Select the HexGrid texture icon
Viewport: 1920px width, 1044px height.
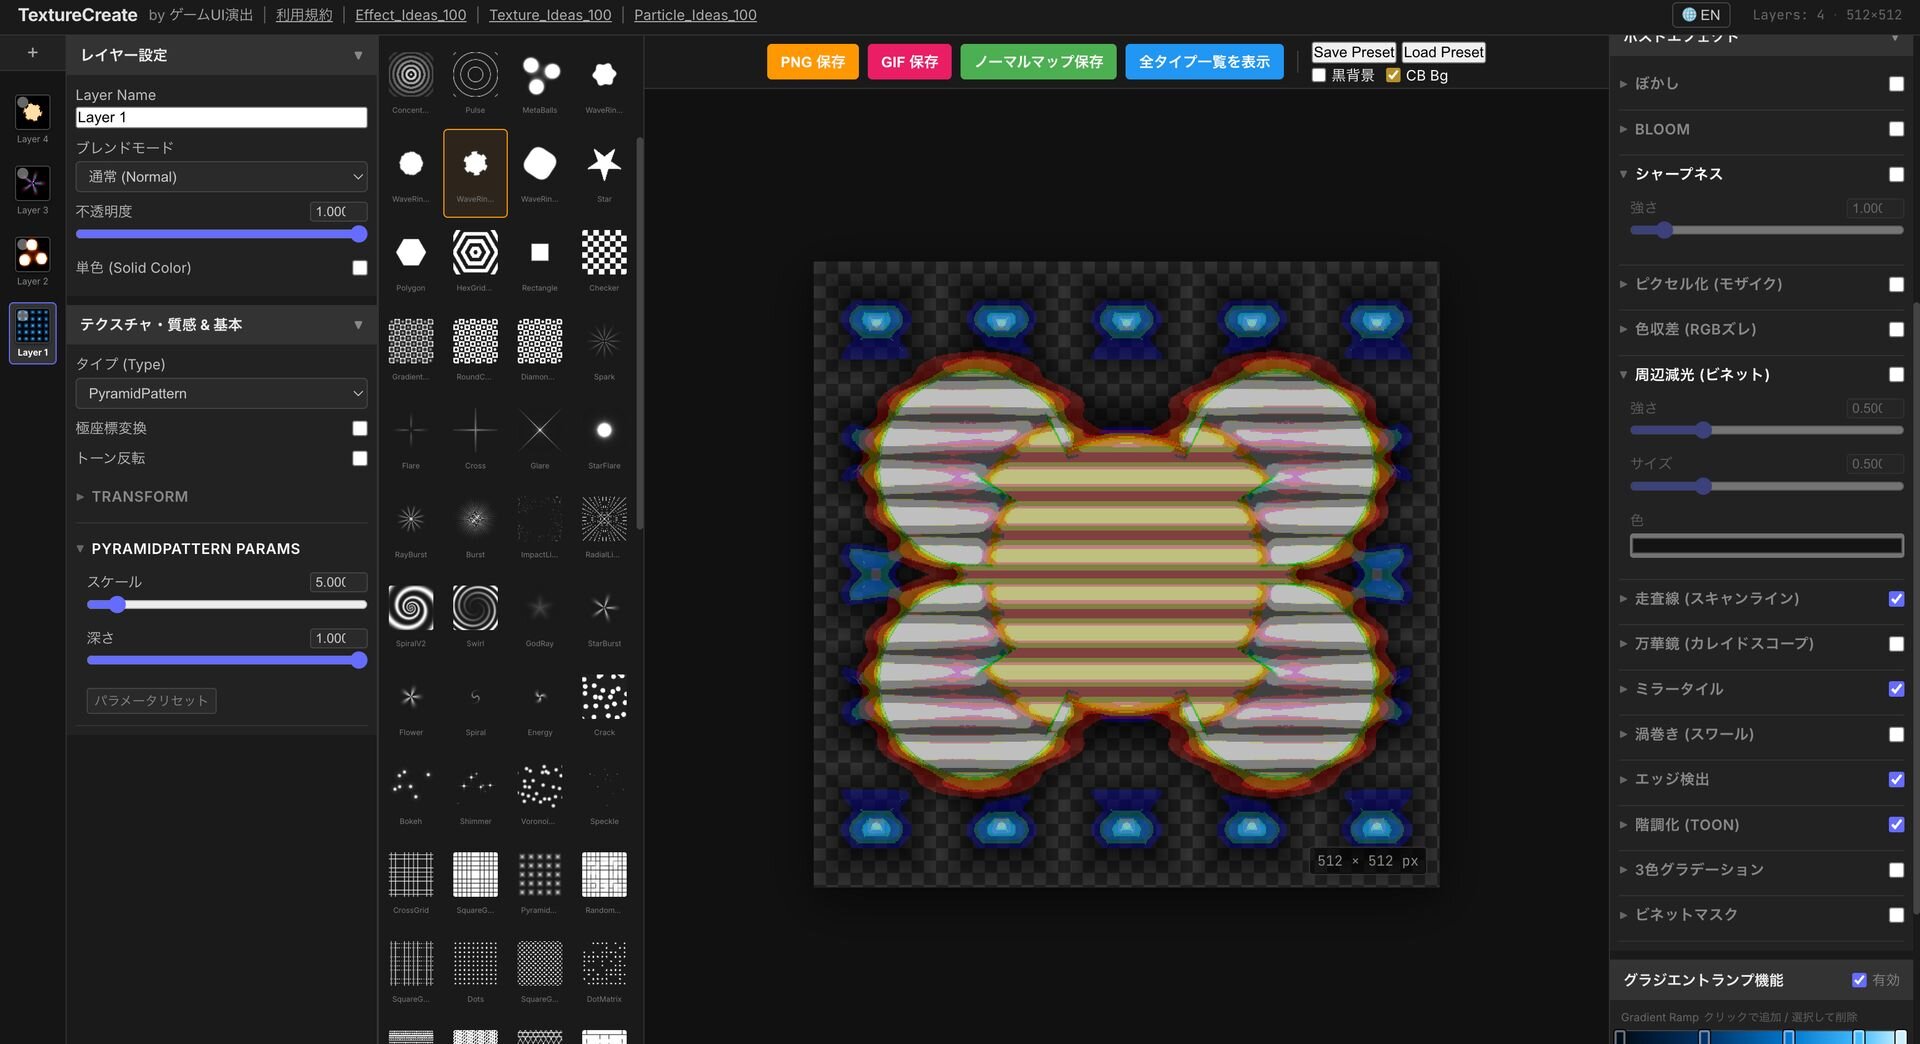tap(475, 253)
